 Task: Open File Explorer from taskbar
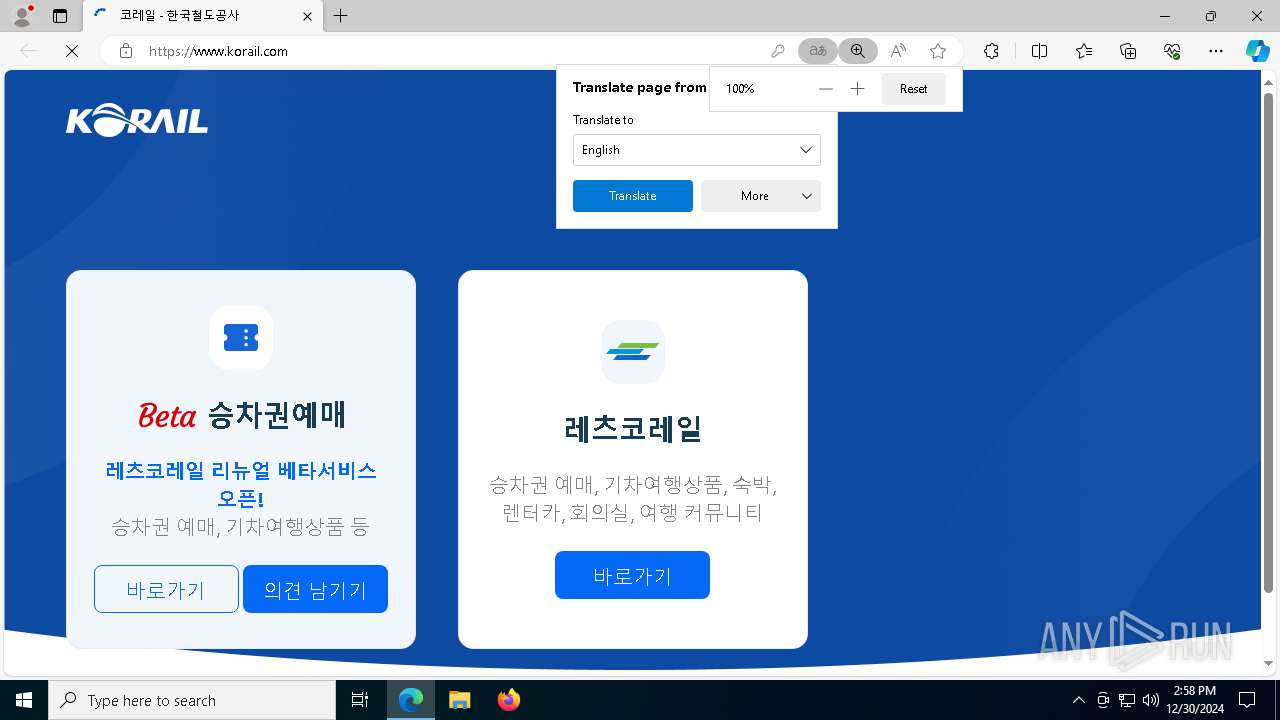[459, 700]
